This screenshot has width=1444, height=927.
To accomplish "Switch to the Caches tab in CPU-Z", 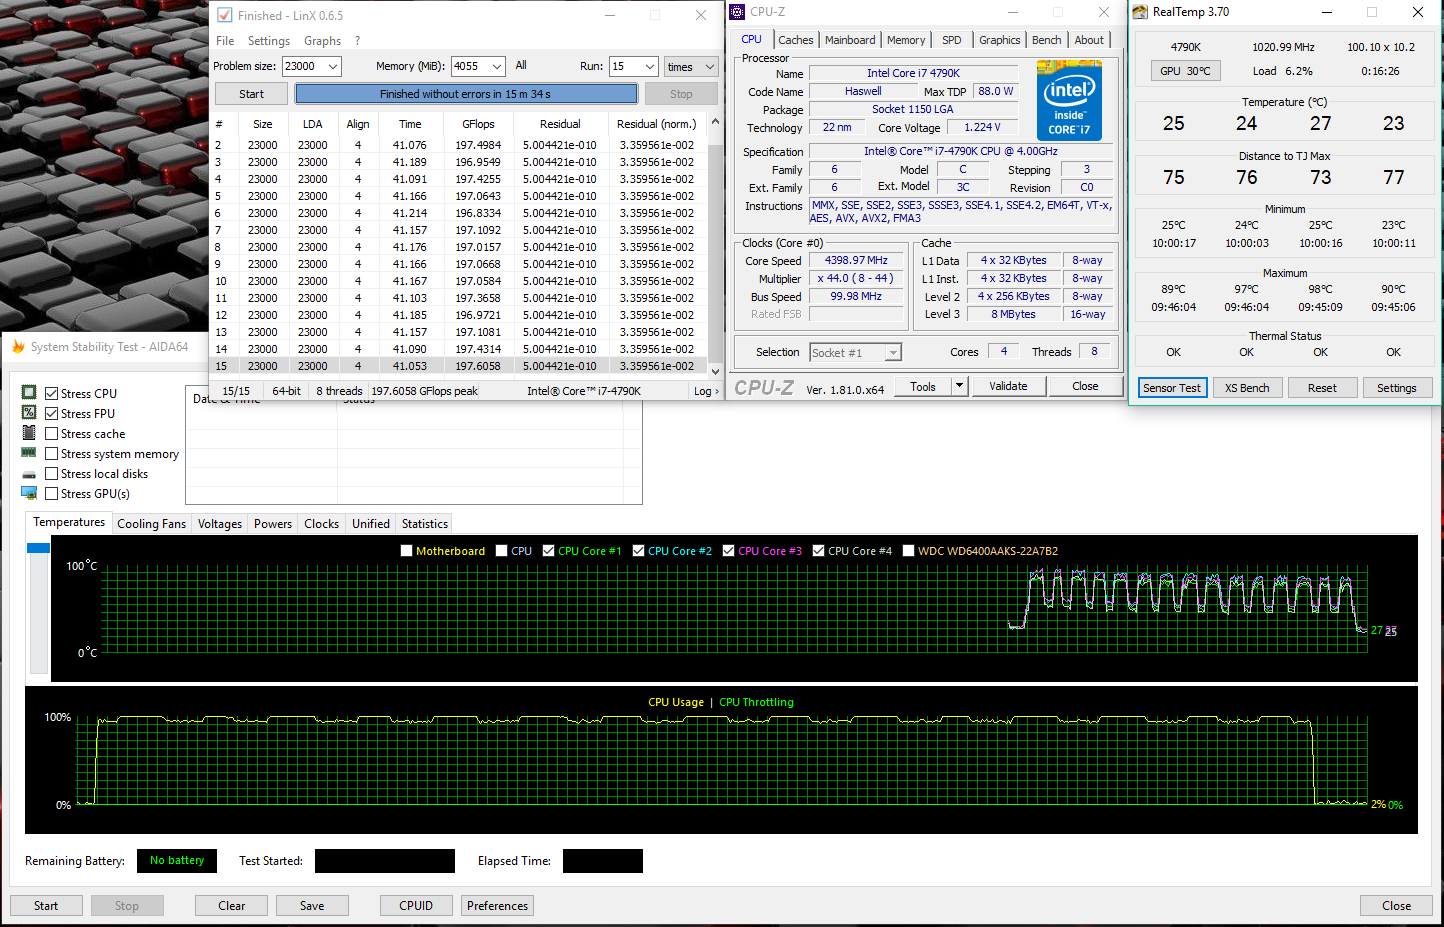I will 796,40.
